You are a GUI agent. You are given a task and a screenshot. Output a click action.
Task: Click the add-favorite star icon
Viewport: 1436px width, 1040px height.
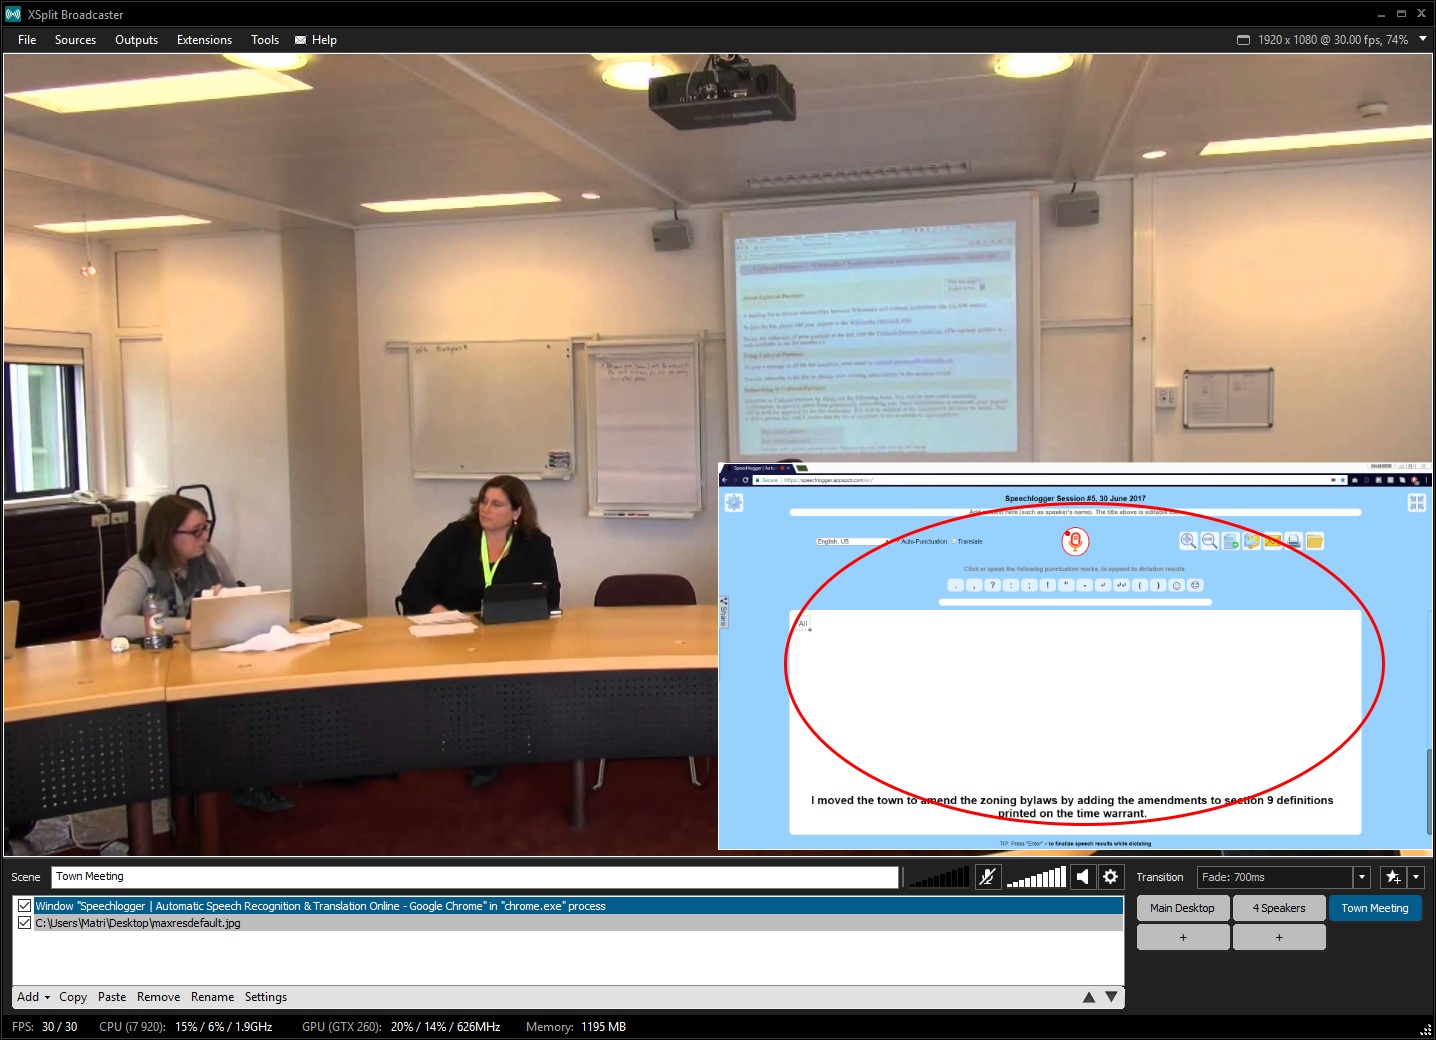(x=1393, y=877)
